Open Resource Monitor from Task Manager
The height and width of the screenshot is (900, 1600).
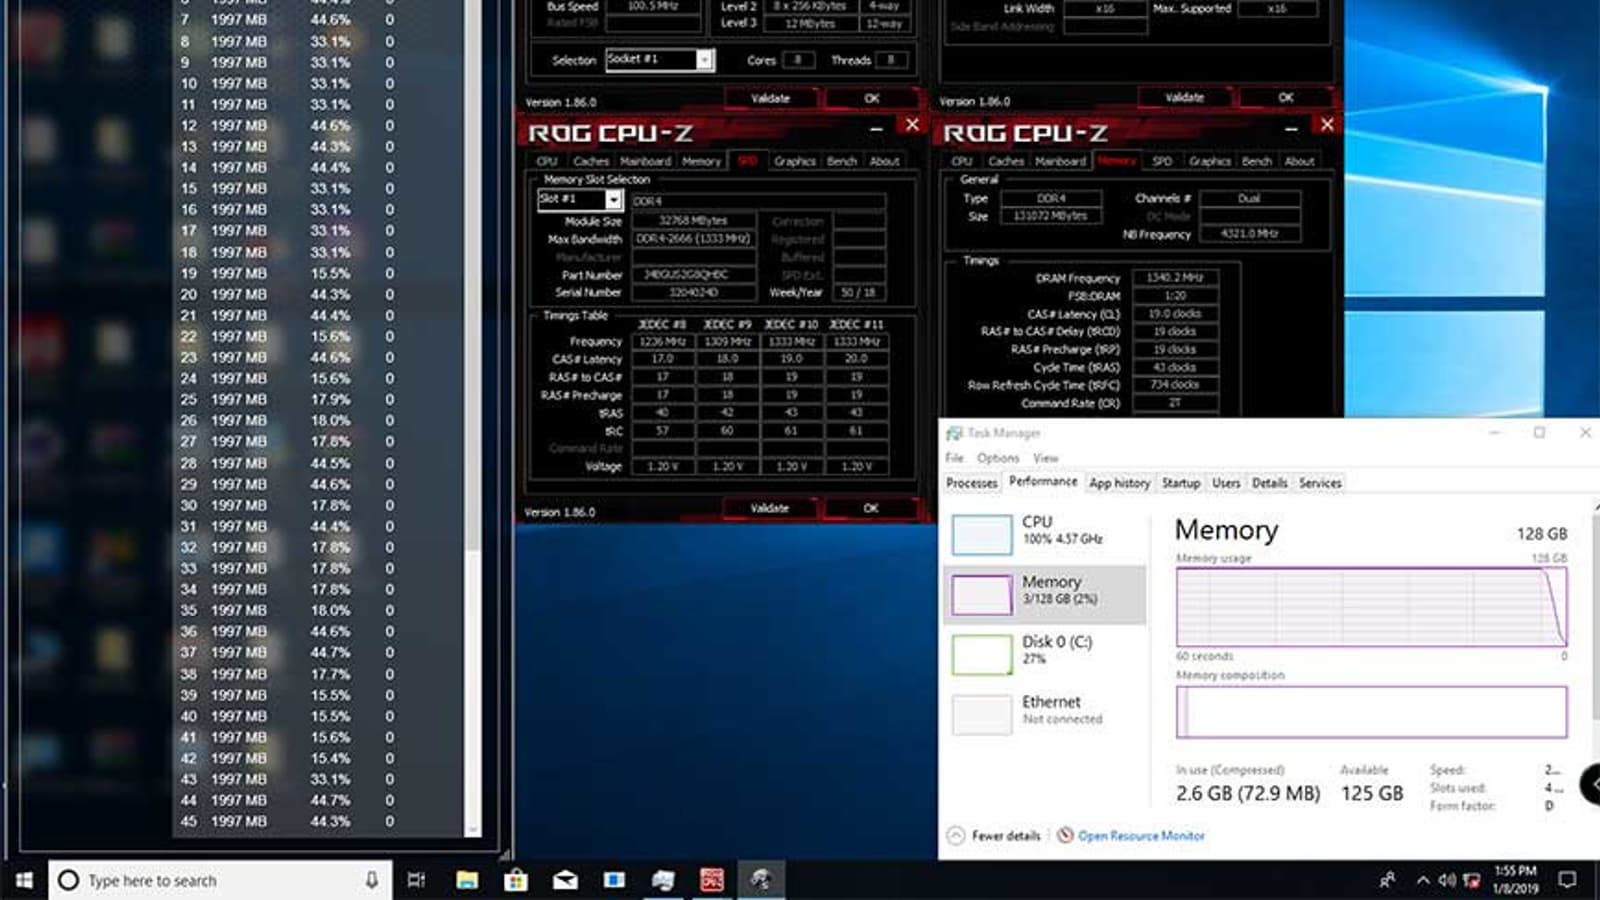[x=1138, y=835]
